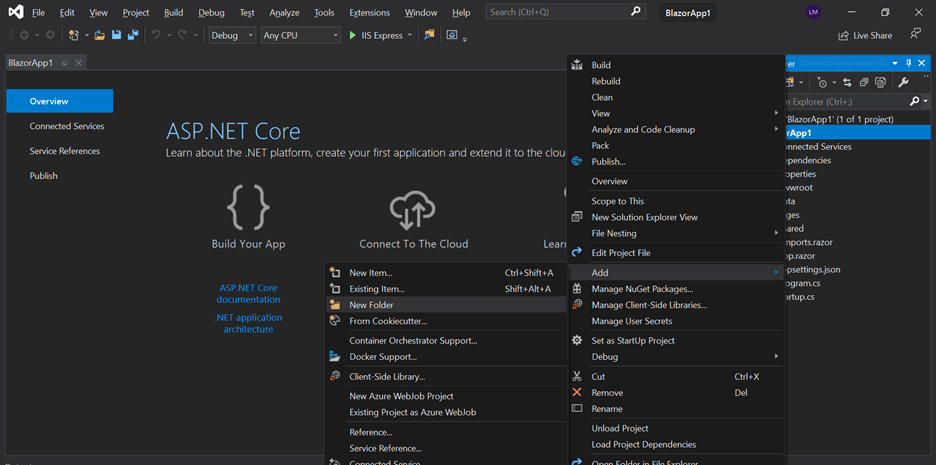Open Solution Explorer Properties wrench icon
Screen dimensions: 936x465
tap(904, 82)
